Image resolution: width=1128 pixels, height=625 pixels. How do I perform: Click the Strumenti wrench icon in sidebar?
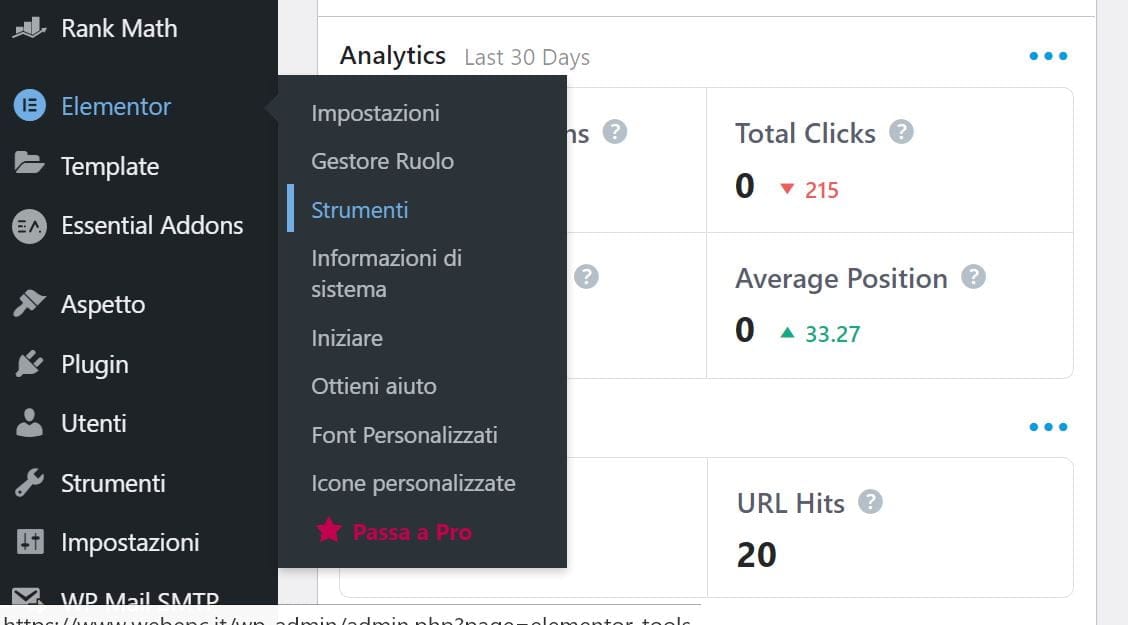pyautogui.click(x=29, y=483)
